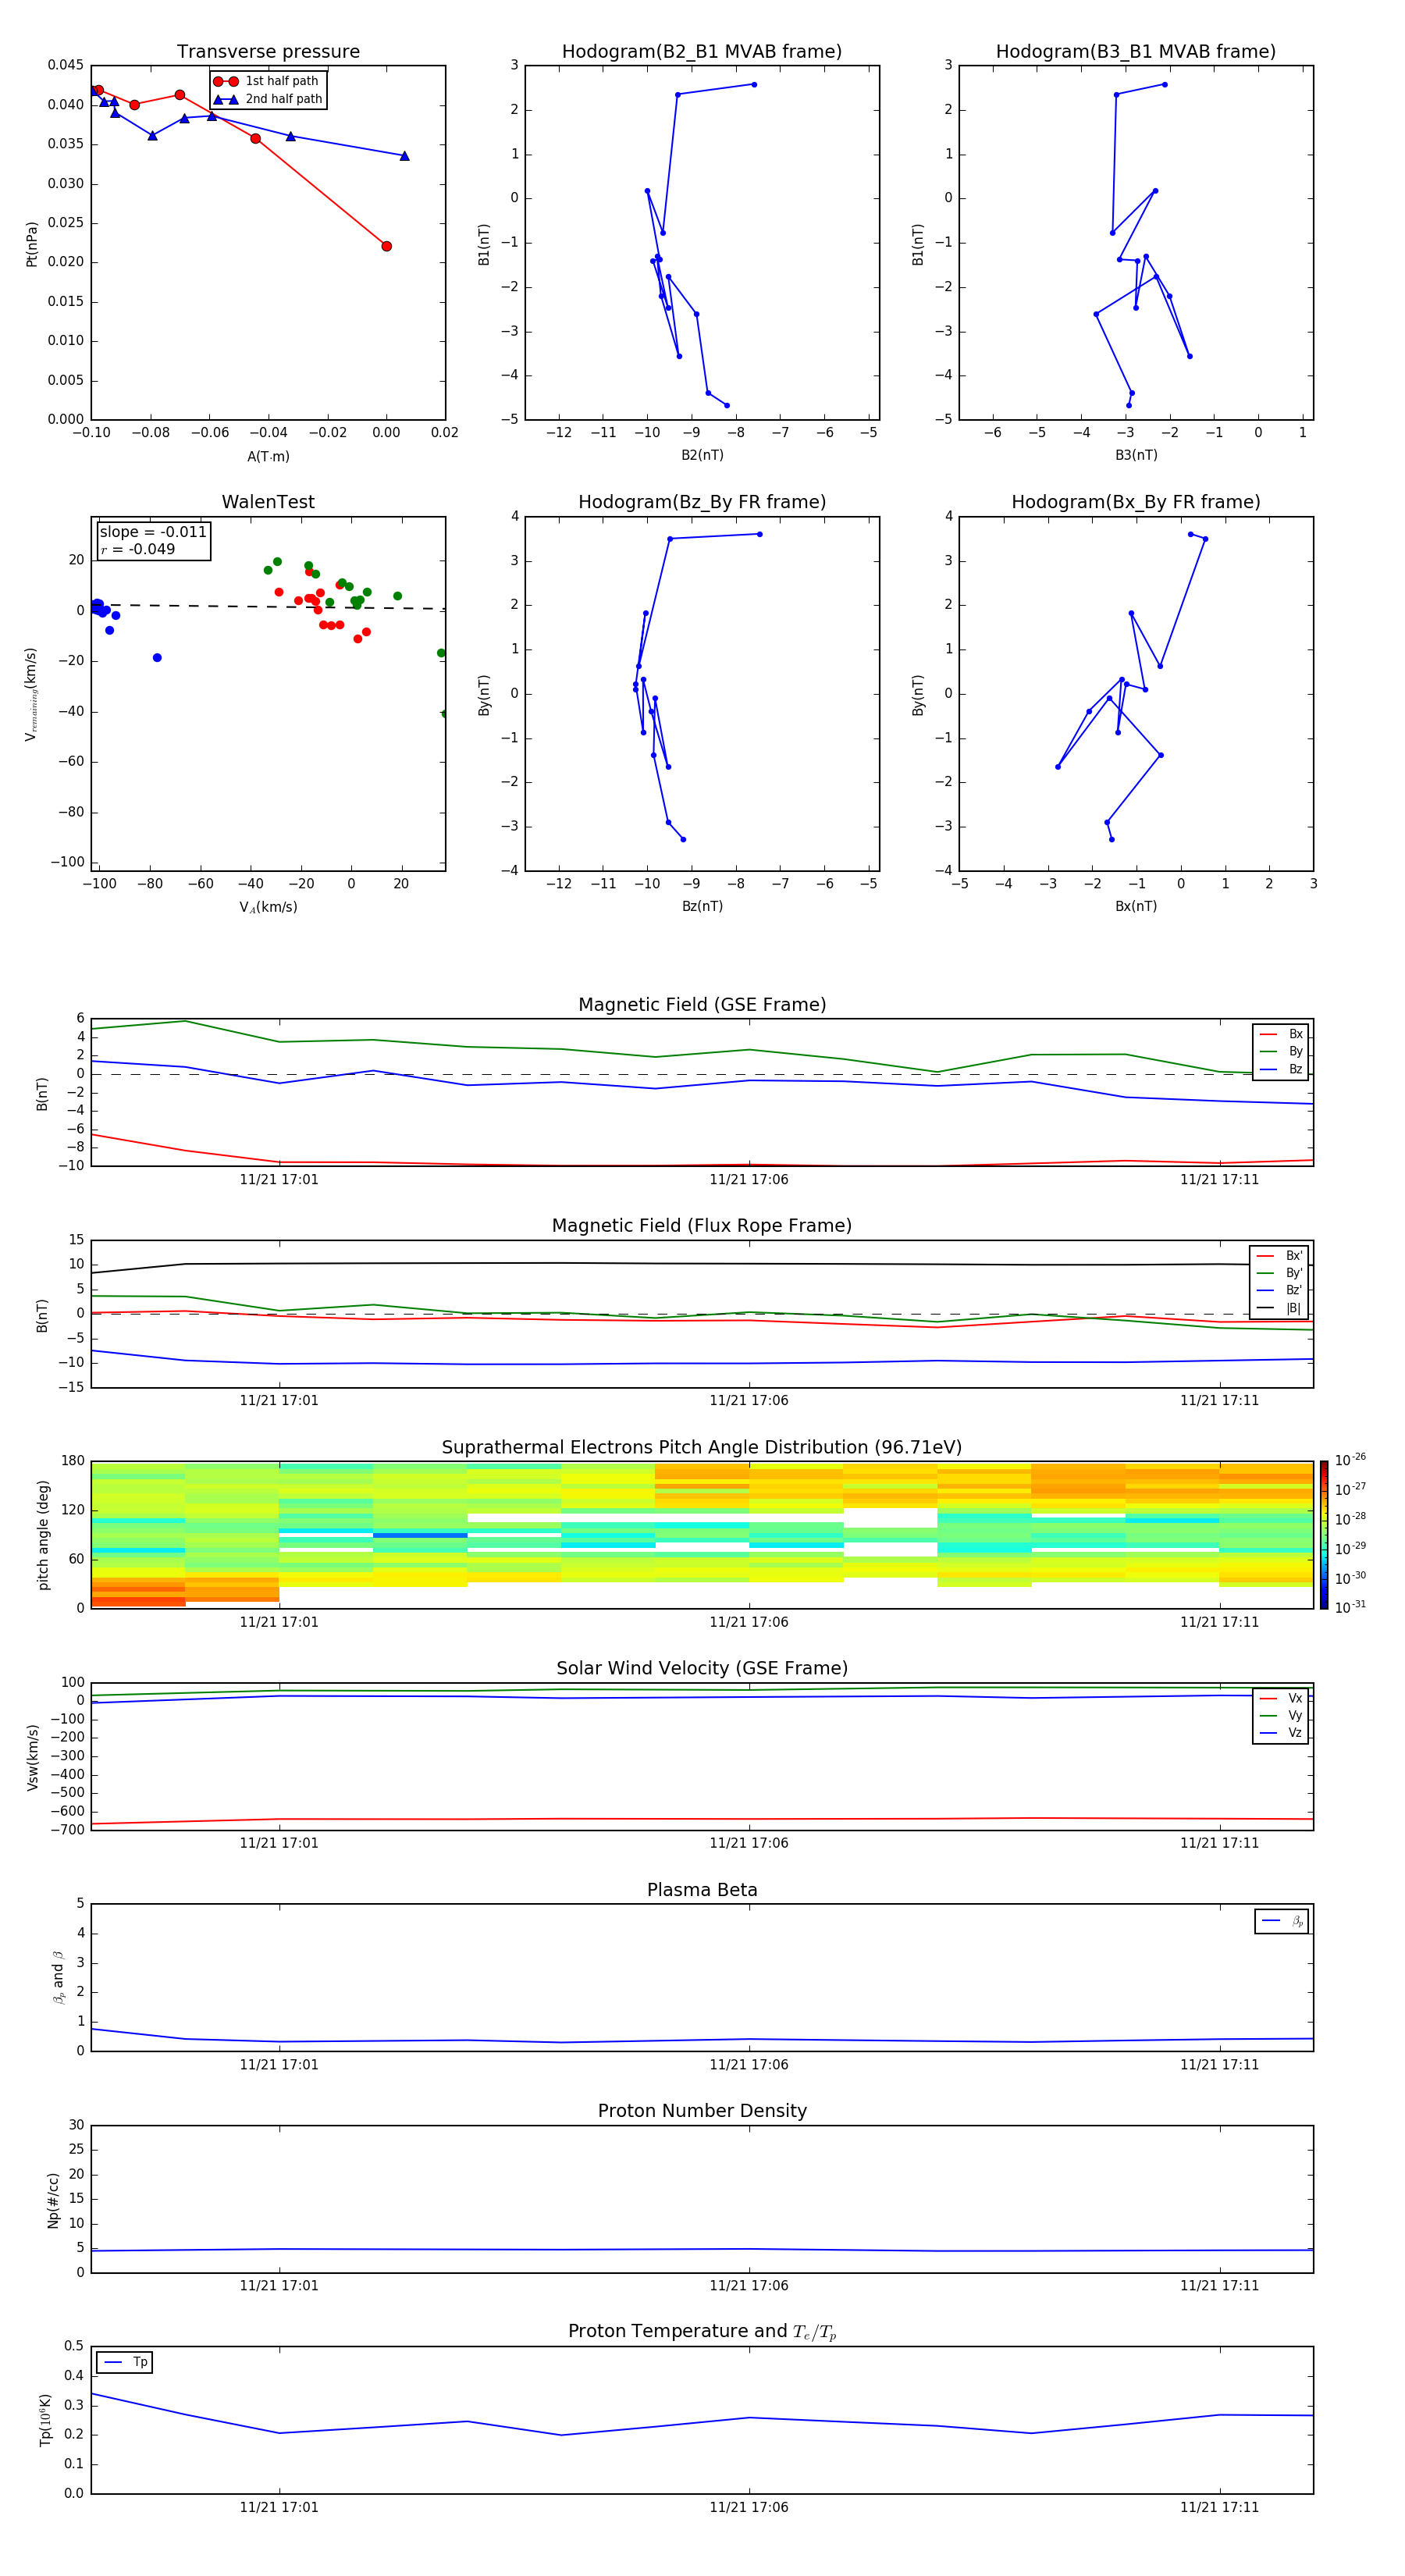Click "11/21 17:06" tick under Proton Temperature plot

pyautogui.click(x=749, y=2507)
